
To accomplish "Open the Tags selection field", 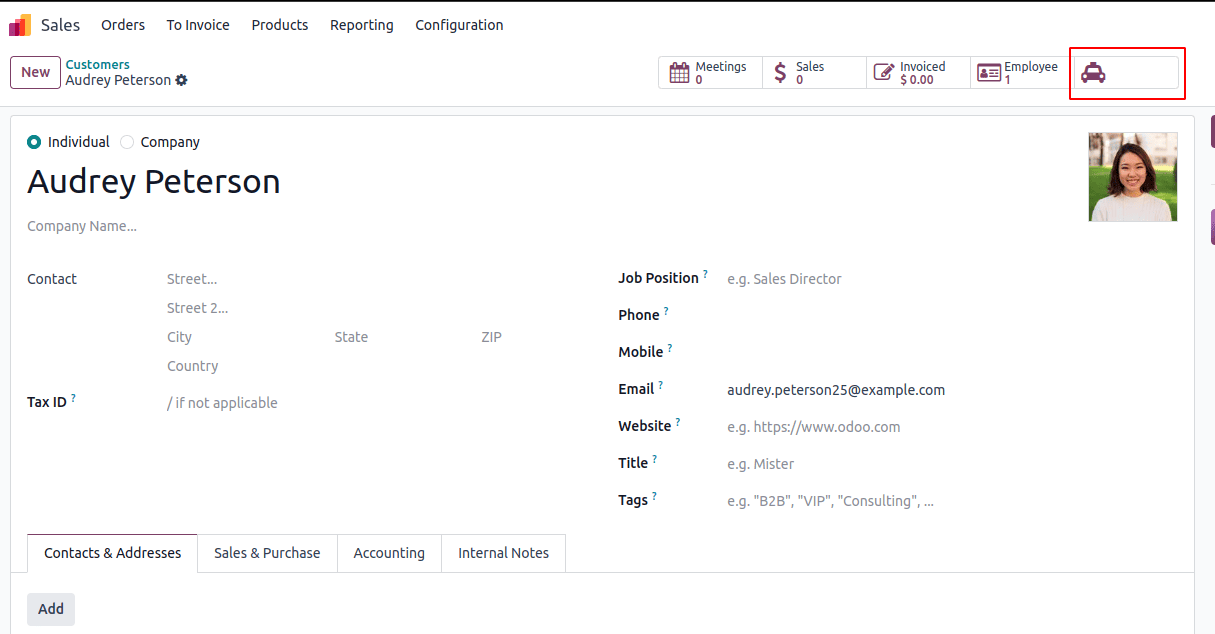I will (x=830, y=500).
